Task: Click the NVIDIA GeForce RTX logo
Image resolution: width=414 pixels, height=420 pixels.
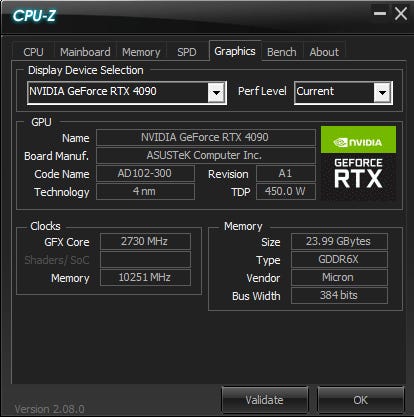Action: (358, 163)
